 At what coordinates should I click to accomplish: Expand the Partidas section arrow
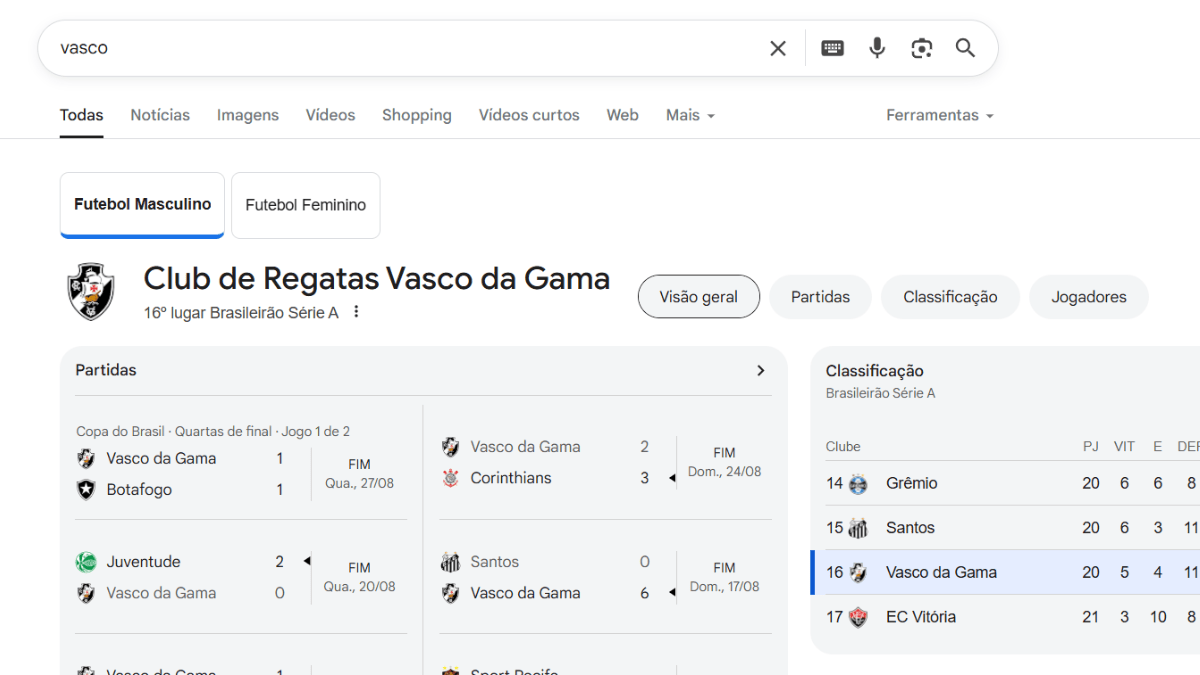pos(760,370)
